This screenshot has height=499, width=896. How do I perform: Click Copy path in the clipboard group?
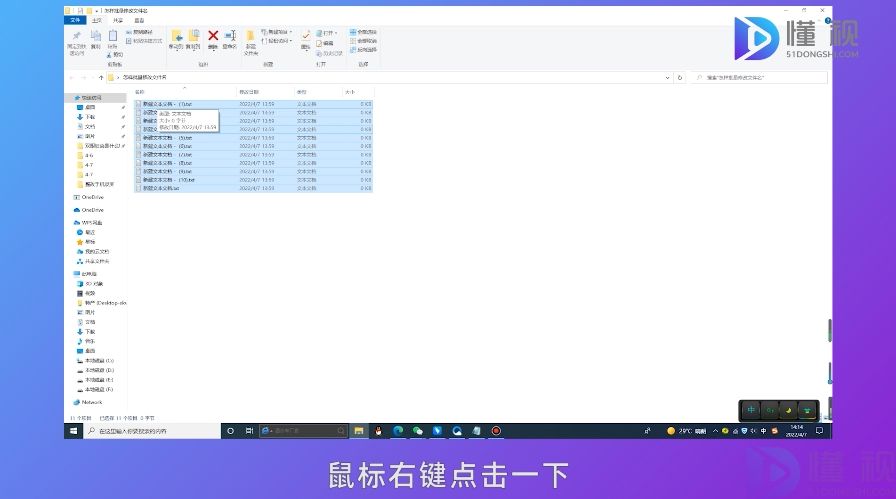[x=139, y=32]
